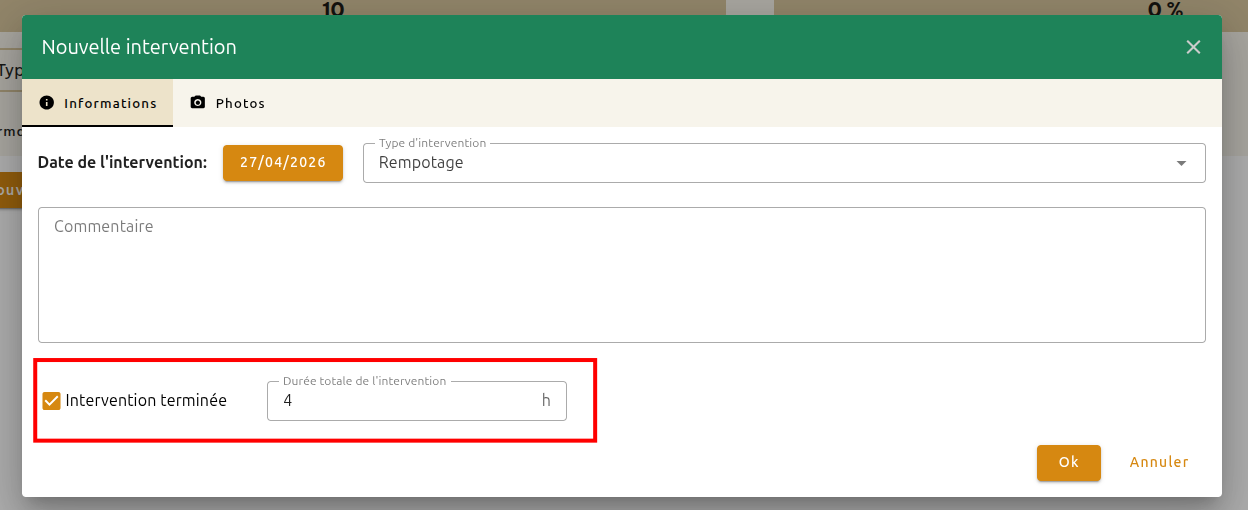The image size is (1248, 510).
Task: Click the Intervention terminée label text
Action: pos(146,401)
